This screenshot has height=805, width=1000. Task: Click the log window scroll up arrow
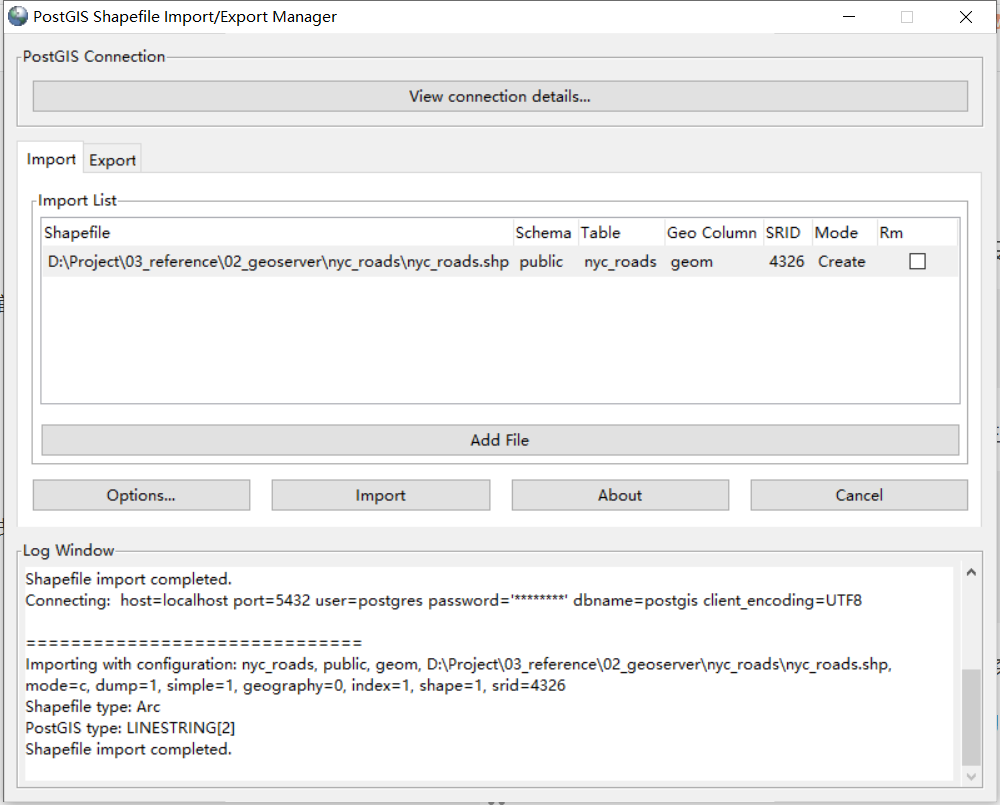971,572
